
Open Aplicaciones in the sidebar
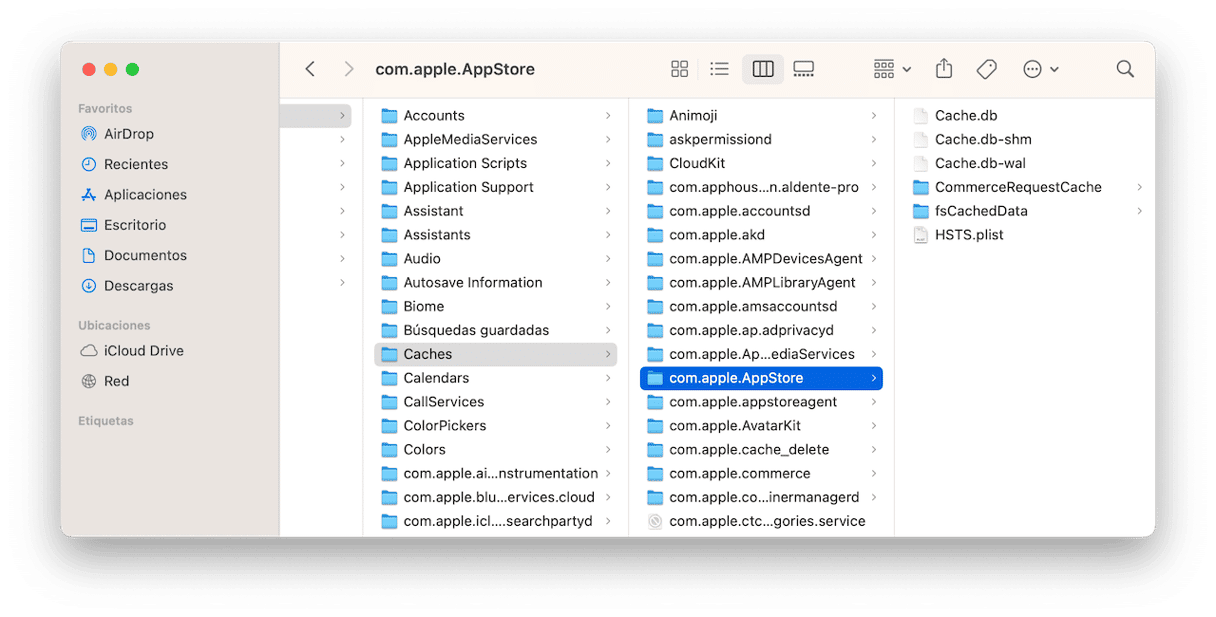tap(133, 194)
